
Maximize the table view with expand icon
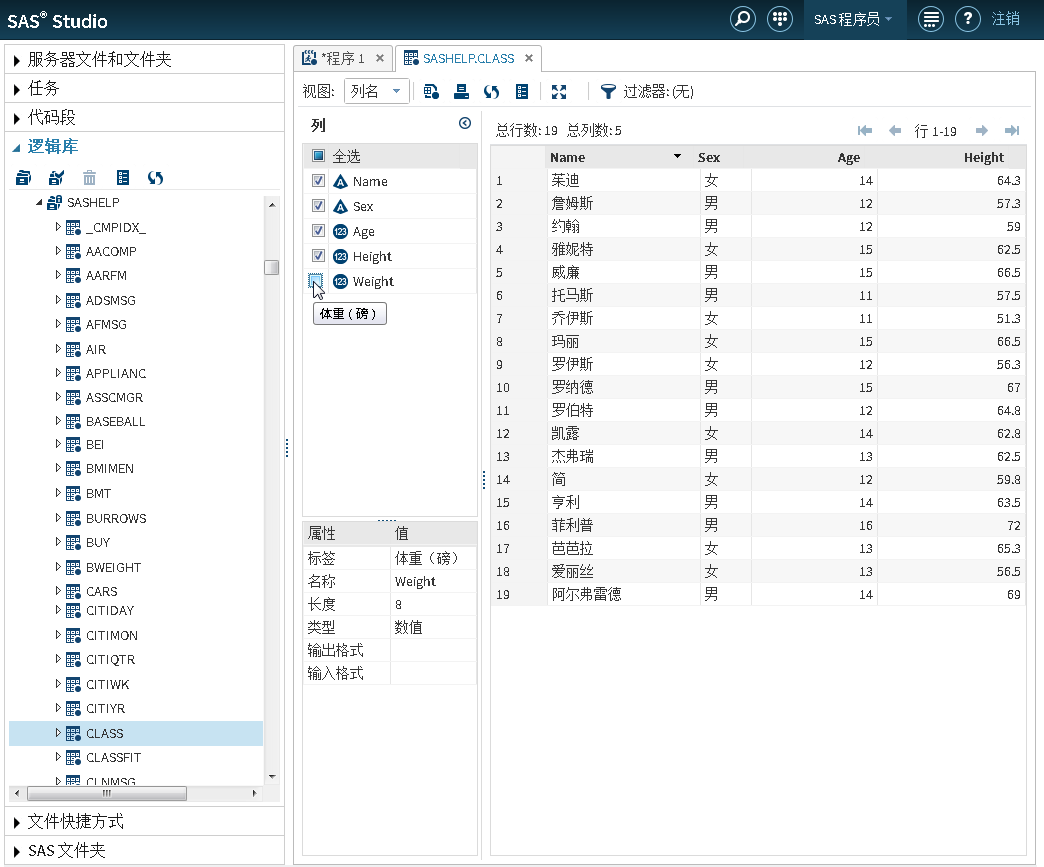559,92
